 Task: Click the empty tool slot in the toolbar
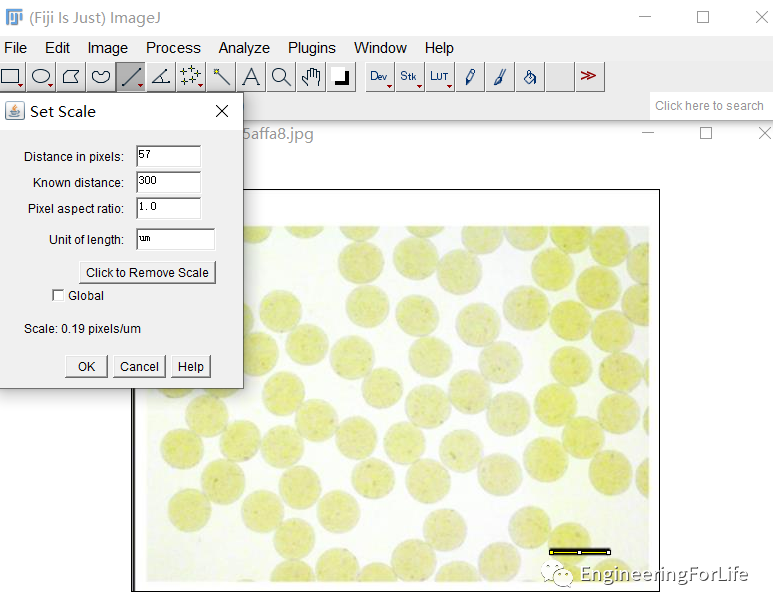pyautogui.click(x=560, y=77)
